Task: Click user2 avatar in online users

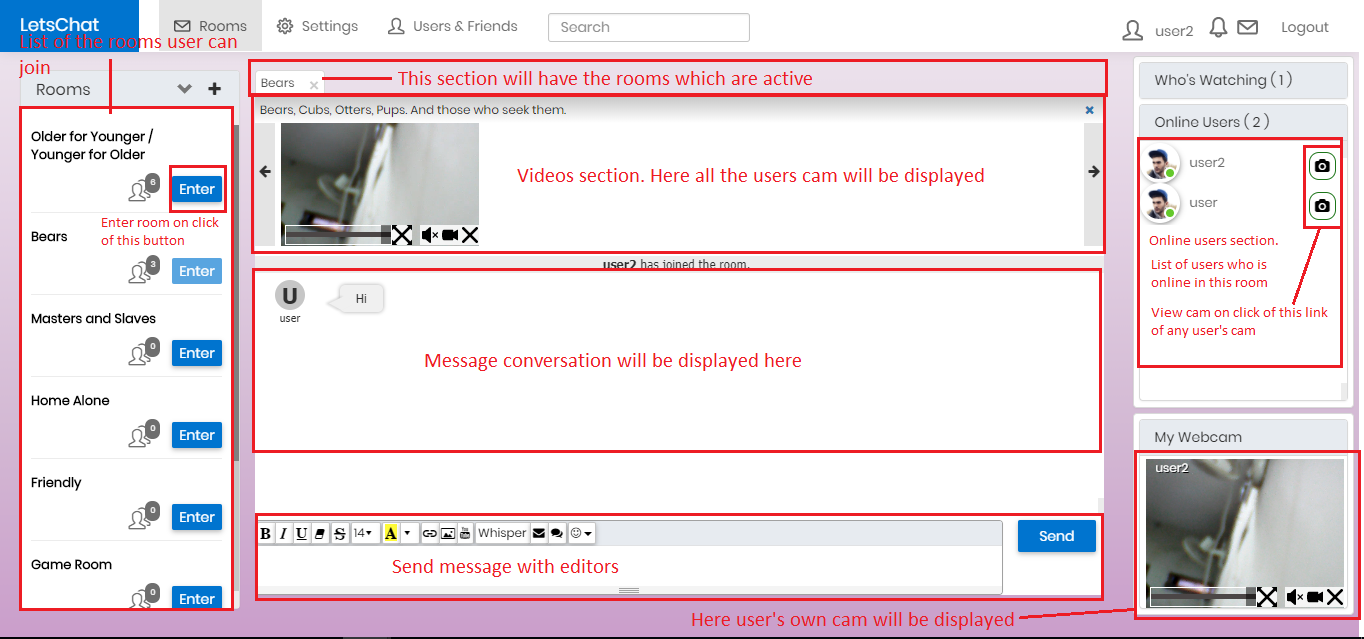Action: click(1160, 164)
